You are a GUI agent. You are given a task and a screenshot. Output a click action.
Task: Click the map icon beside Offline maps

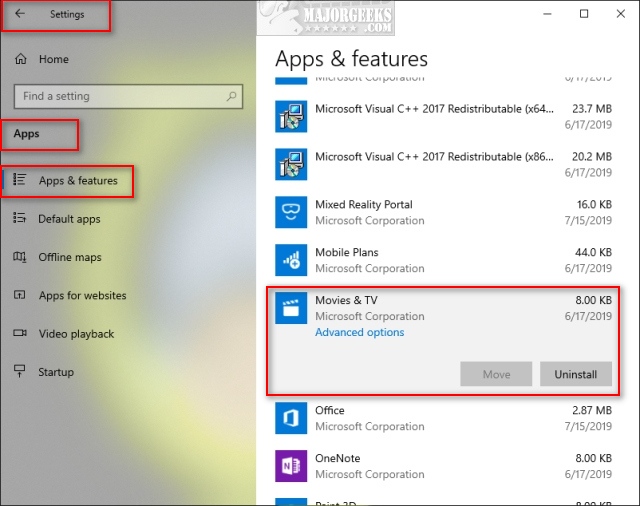(20, 257)
